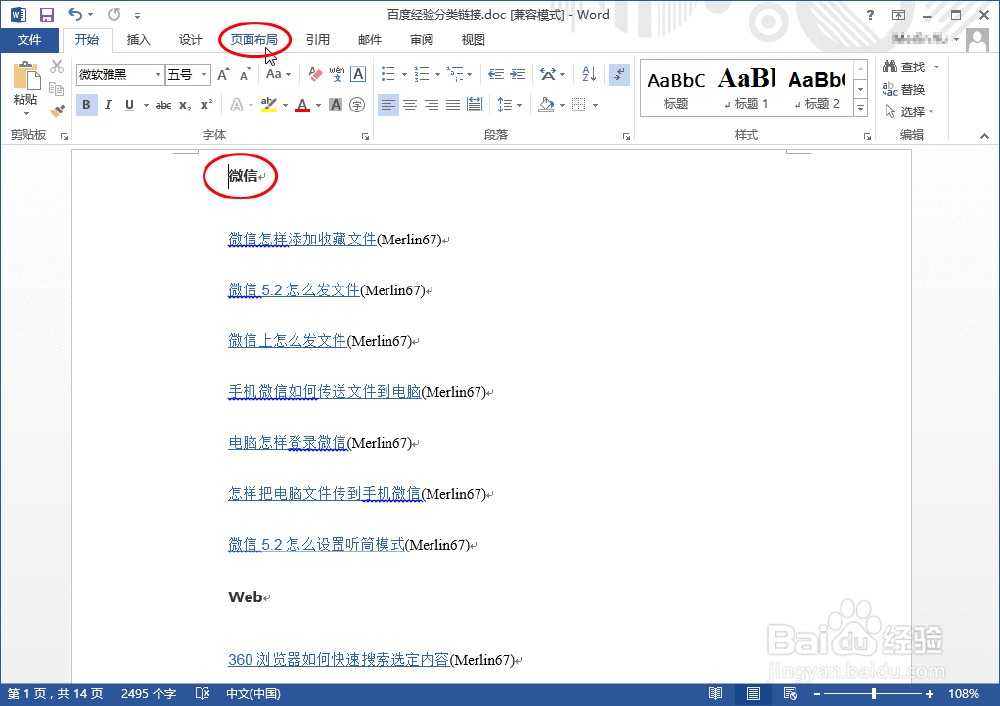The width and height of the screenshot is (1000, 706).
Task: Open 页面布局 Page Layout tab
Action: (254, 40)
